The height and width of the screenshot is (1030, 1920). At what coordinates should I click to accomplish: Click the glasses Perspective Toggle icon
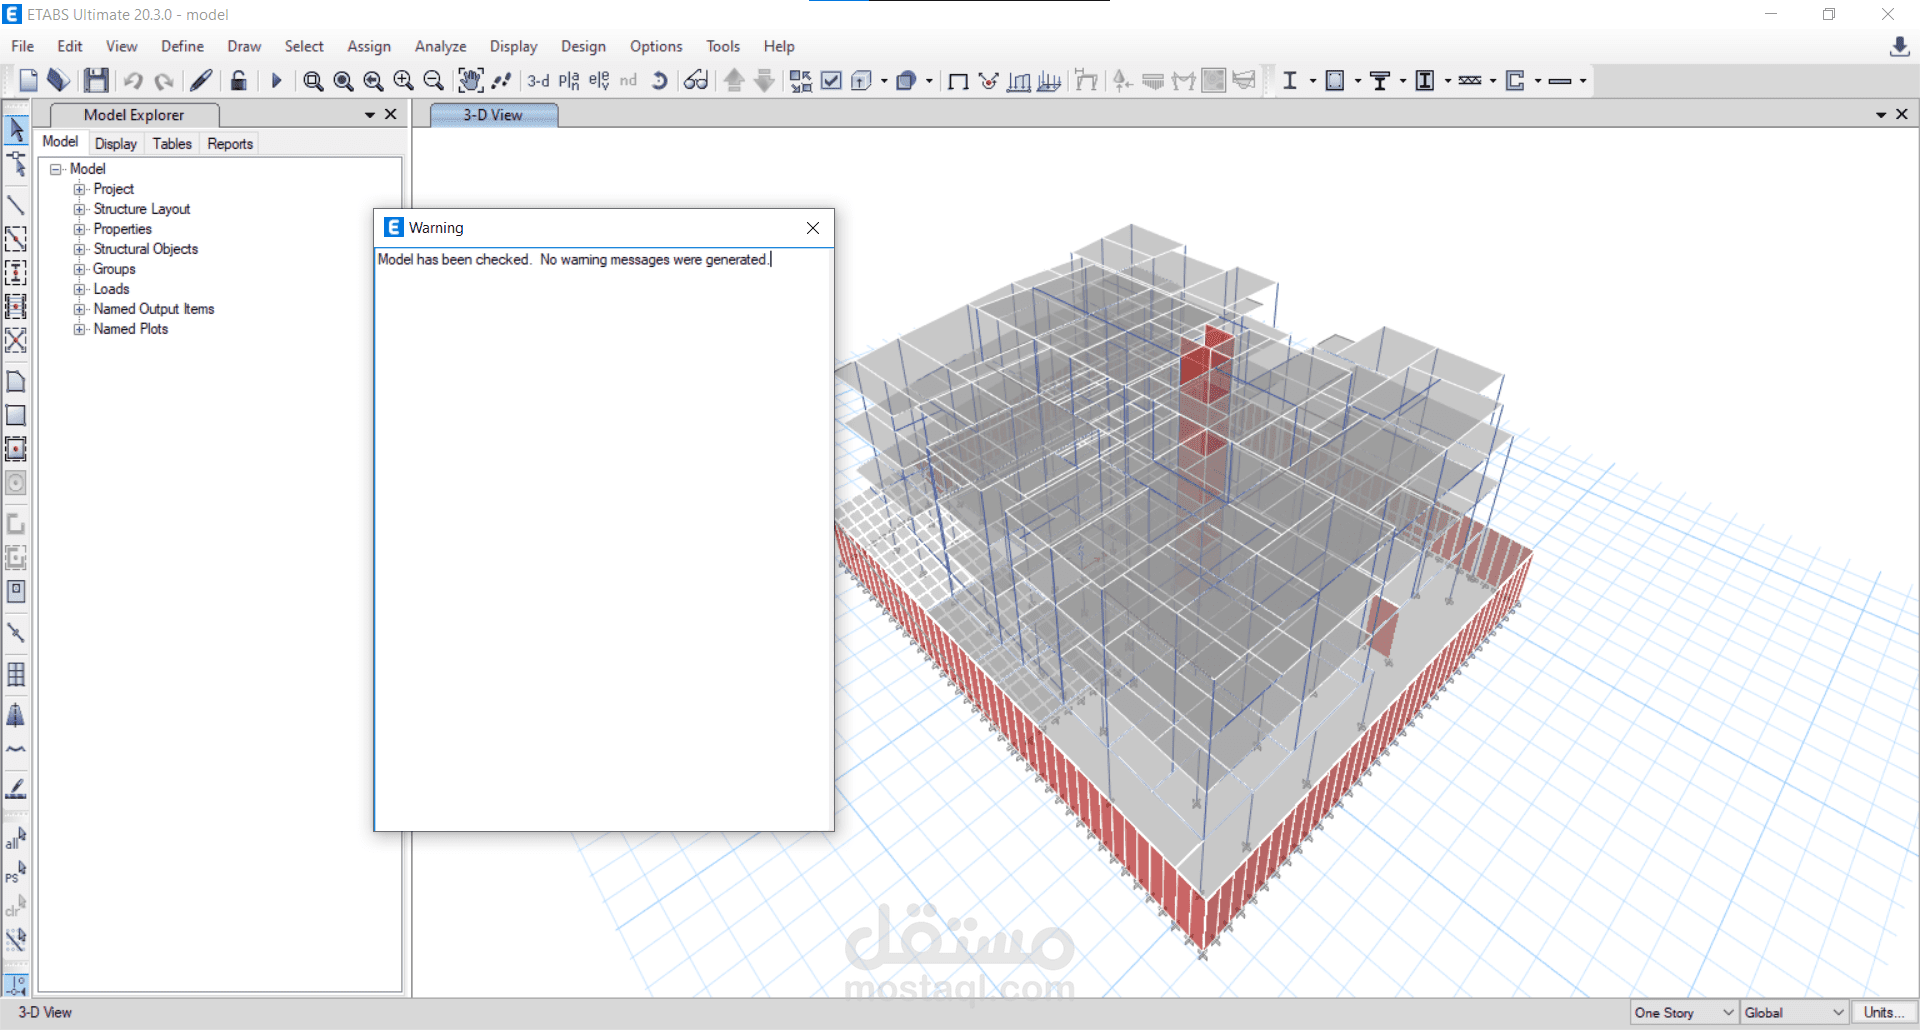(696, 81)
